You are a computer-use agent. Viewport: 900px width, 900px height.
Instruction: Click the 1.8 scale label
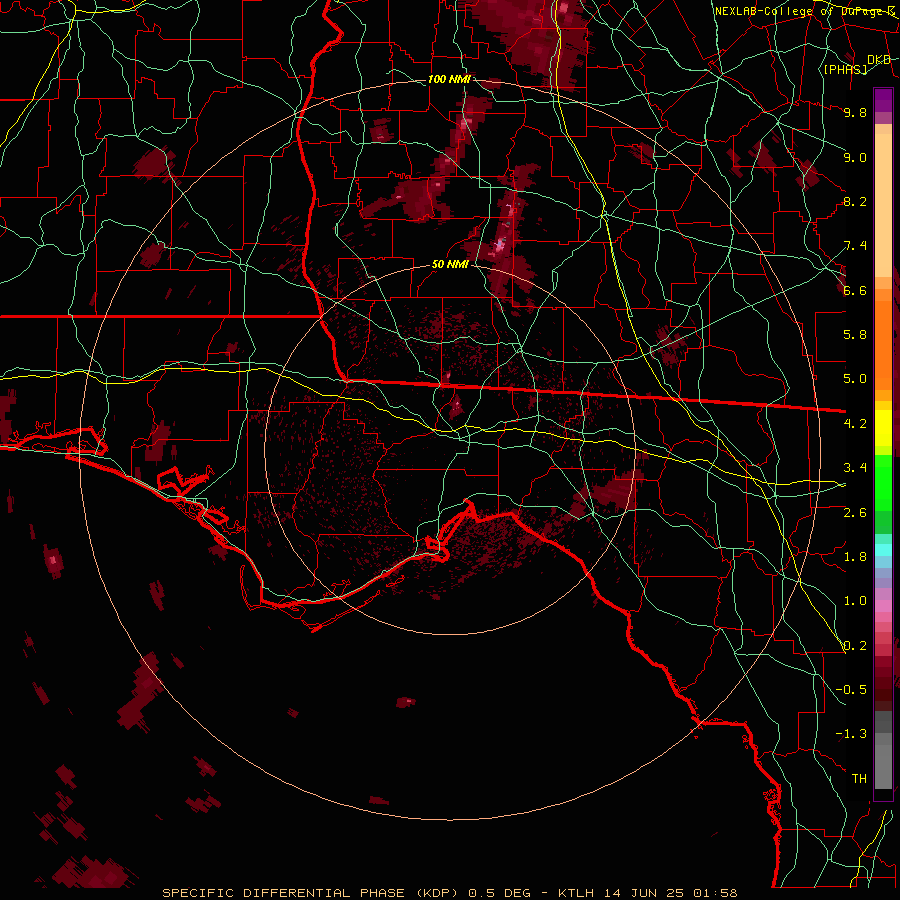(x=855, y=557)
